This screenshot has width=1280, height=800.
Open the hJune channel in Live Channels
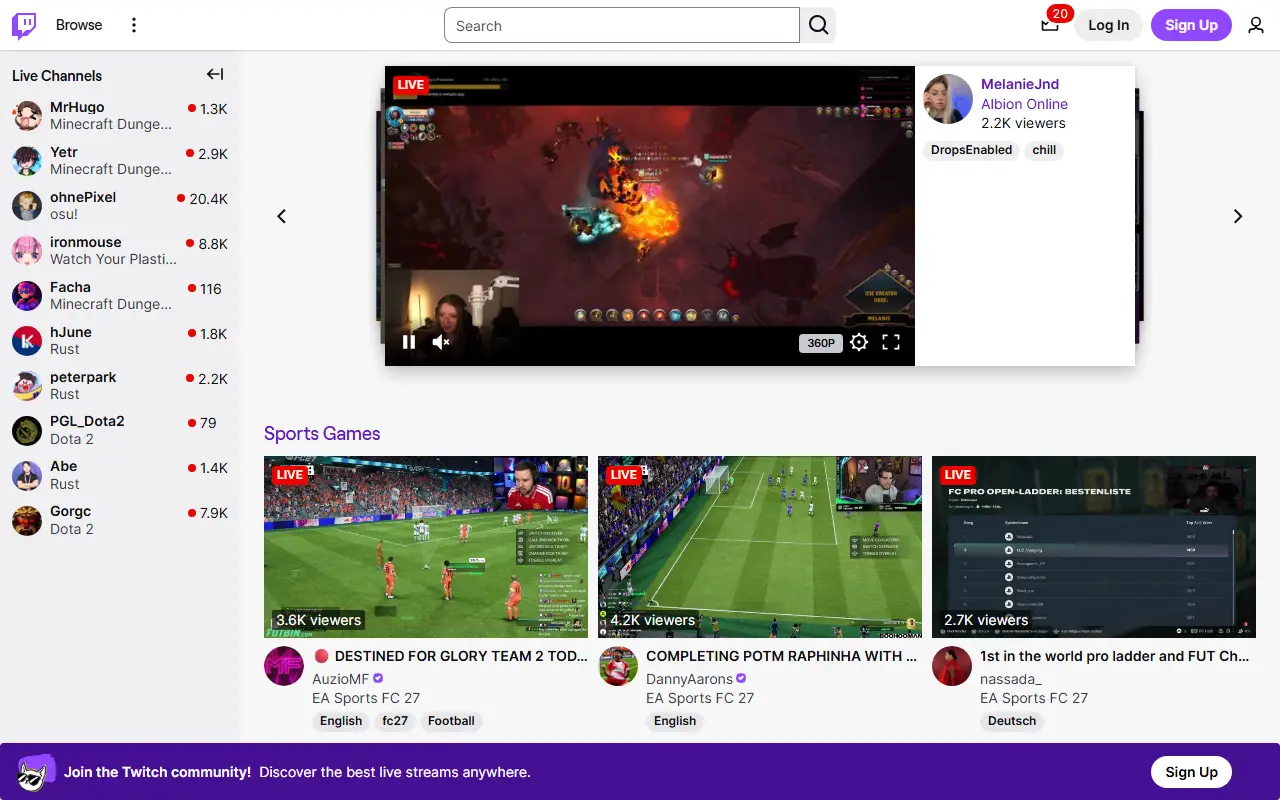click(120, 341)
